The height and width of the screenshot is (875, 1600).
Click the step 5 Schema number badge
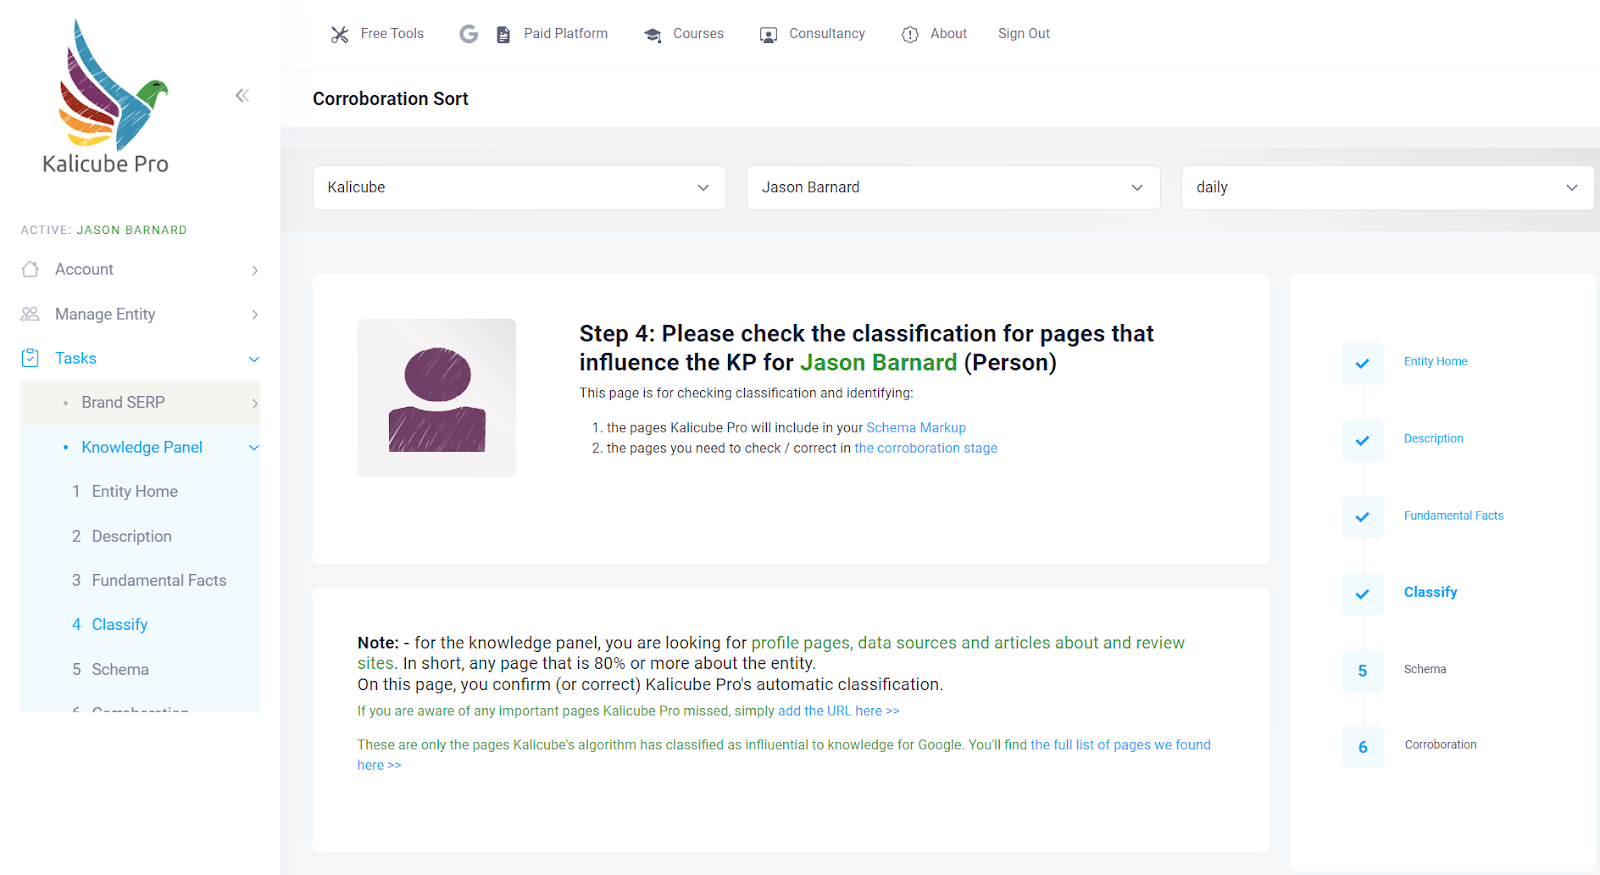tap(1362, 671)
